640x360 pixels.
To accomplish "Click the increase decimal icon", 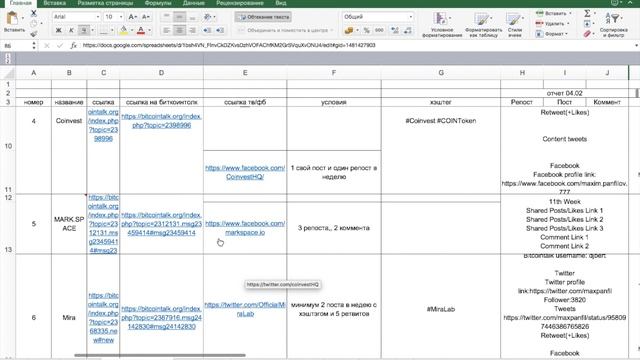I will (x=395, y=30).
